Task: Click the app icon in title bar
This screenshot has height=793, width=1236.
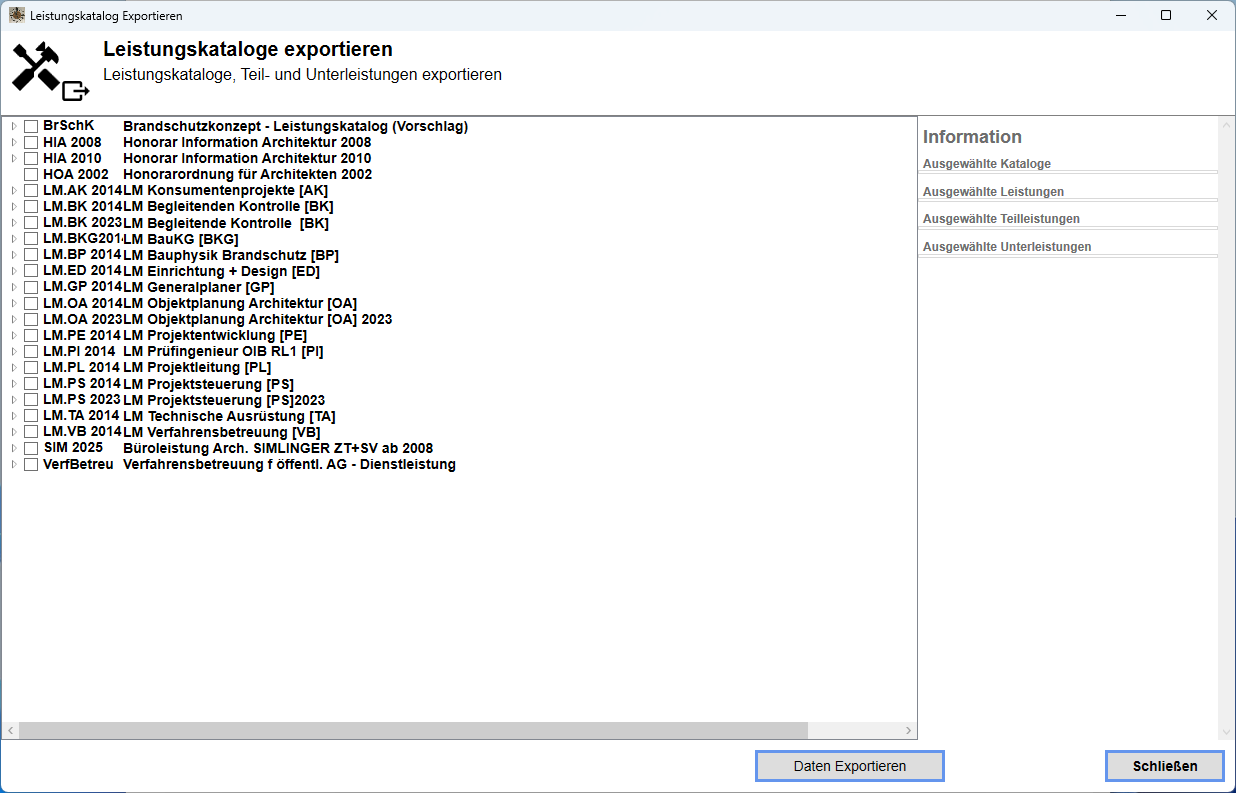Action: point(17,16)
